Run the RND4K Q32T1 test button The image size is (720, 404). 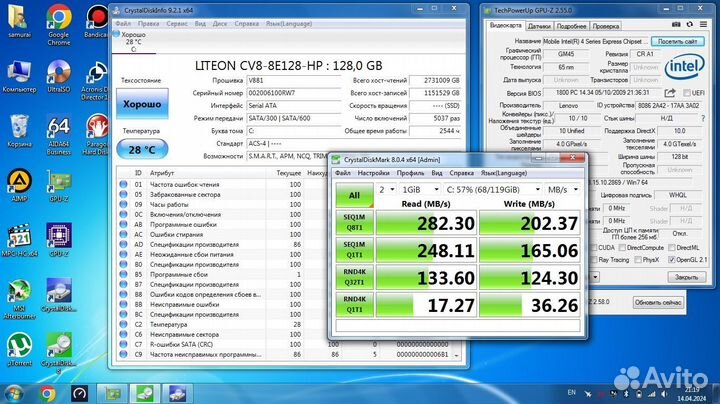354,277
